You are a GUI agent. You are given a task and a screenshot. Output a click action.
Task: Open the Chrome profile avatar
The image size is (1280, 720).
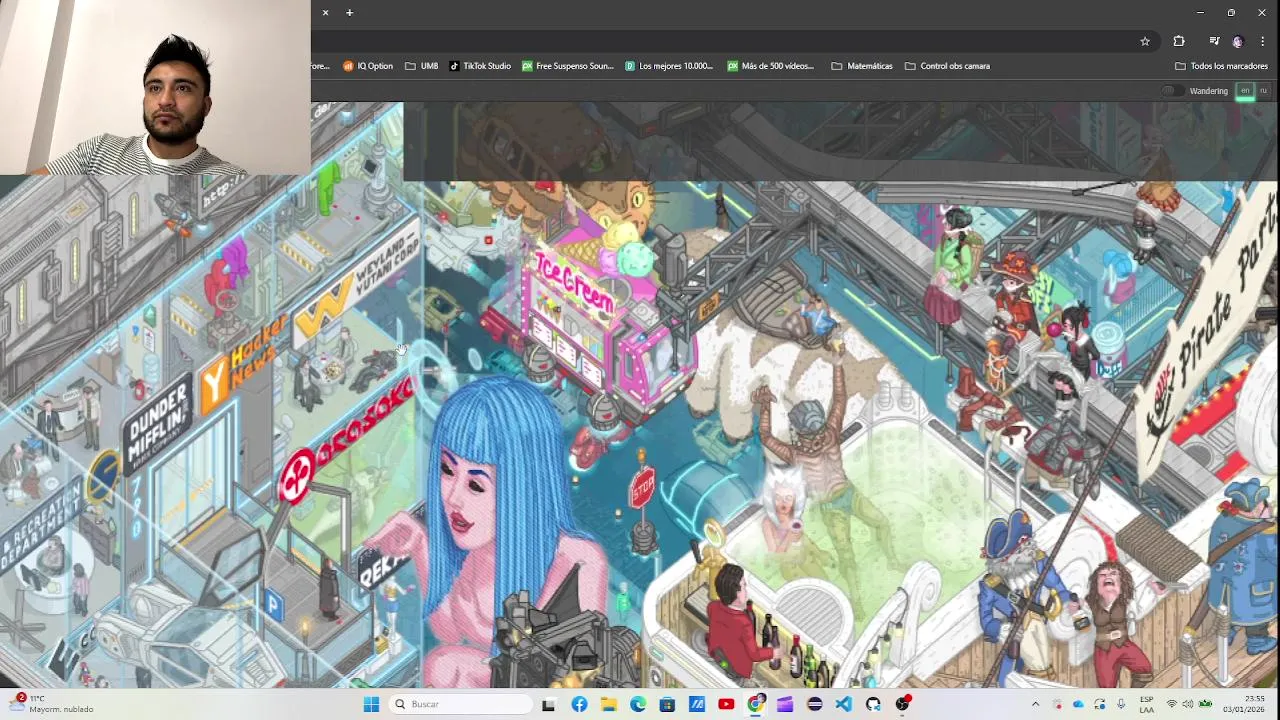click(x=1238, y=41)
